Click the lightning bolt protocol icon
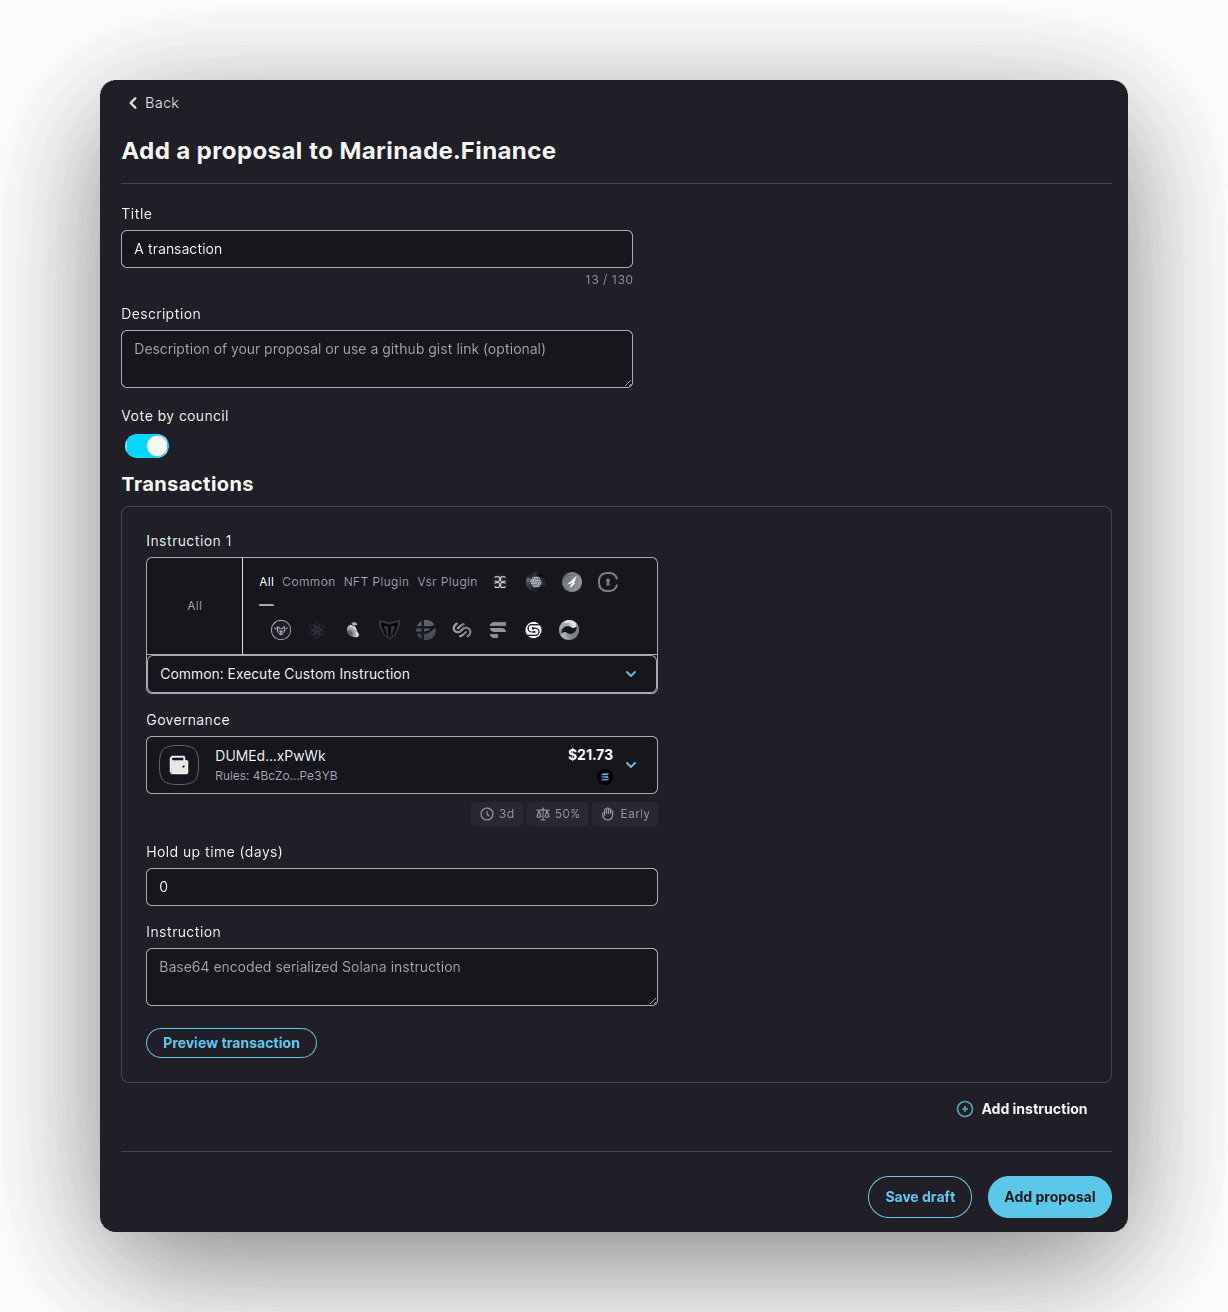This screenshot has height=1312, width=1228. pos(572,582)
